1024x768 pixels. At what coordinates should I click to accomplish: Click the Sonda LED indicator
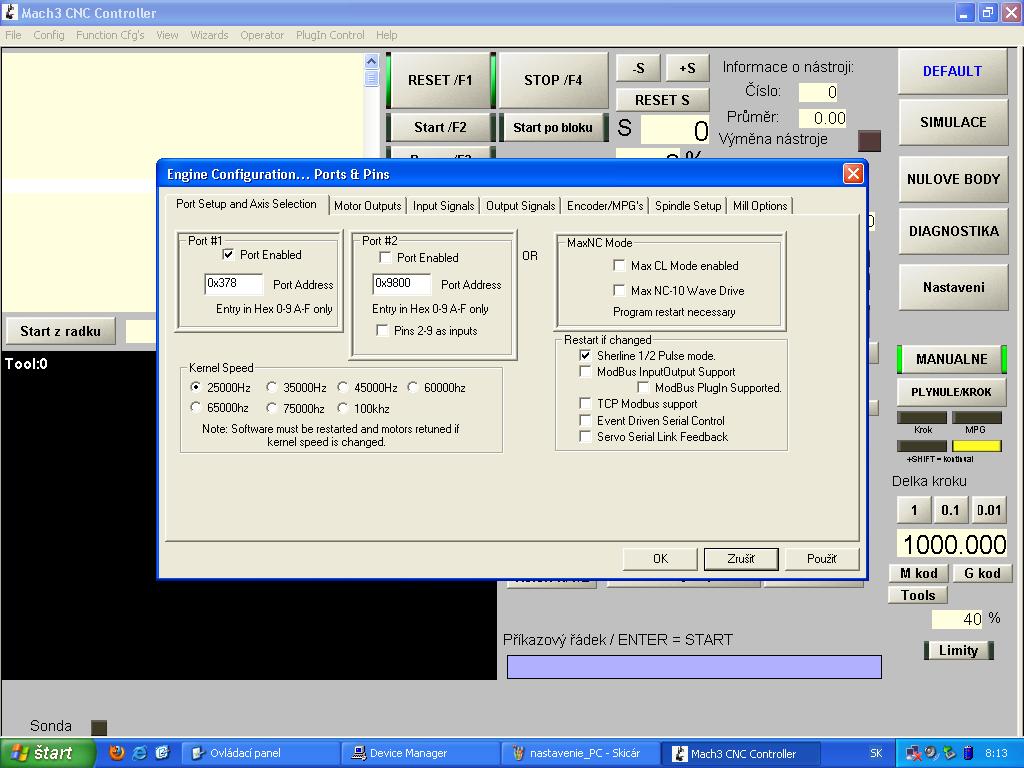(x=98, y=727)
